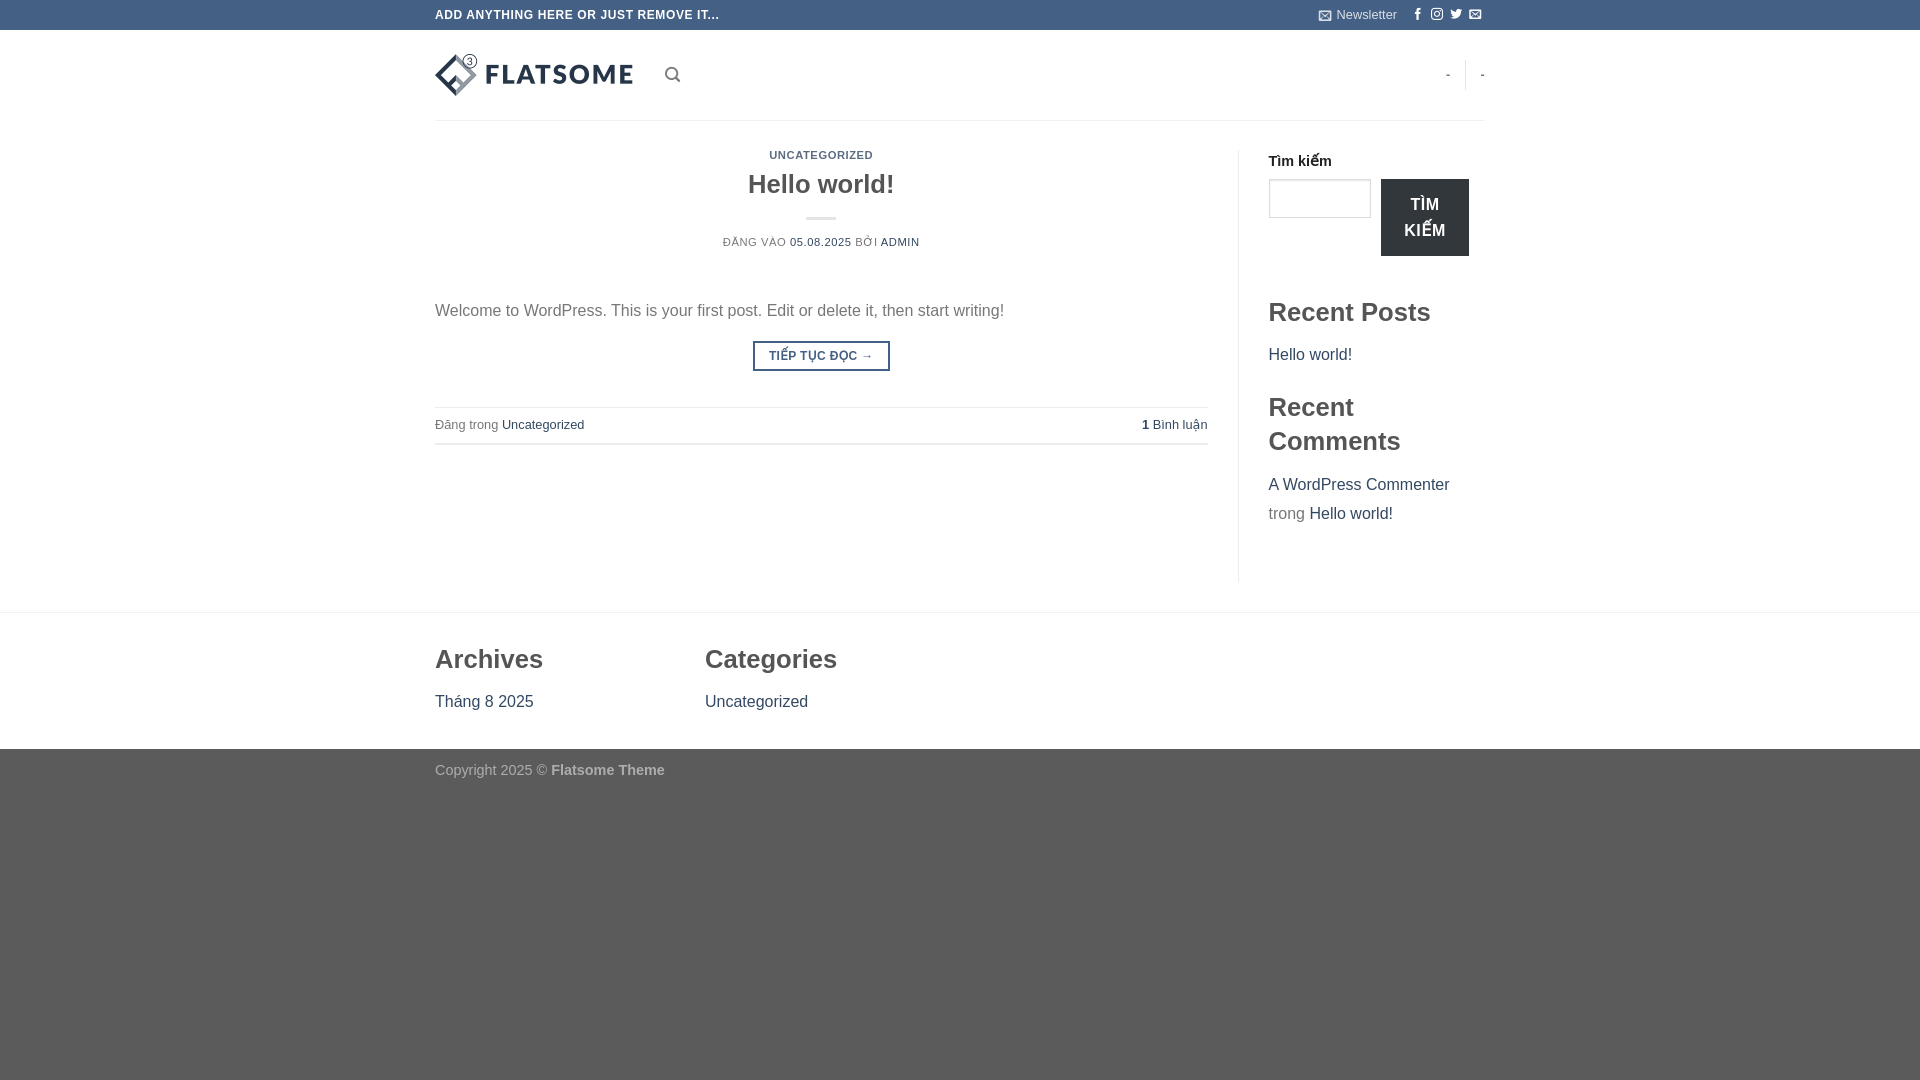This screenshot has height=1080, width=1920.
Task: Click the ADD ANYTHING HERE top bar text
Action: [x=576, y=15]
